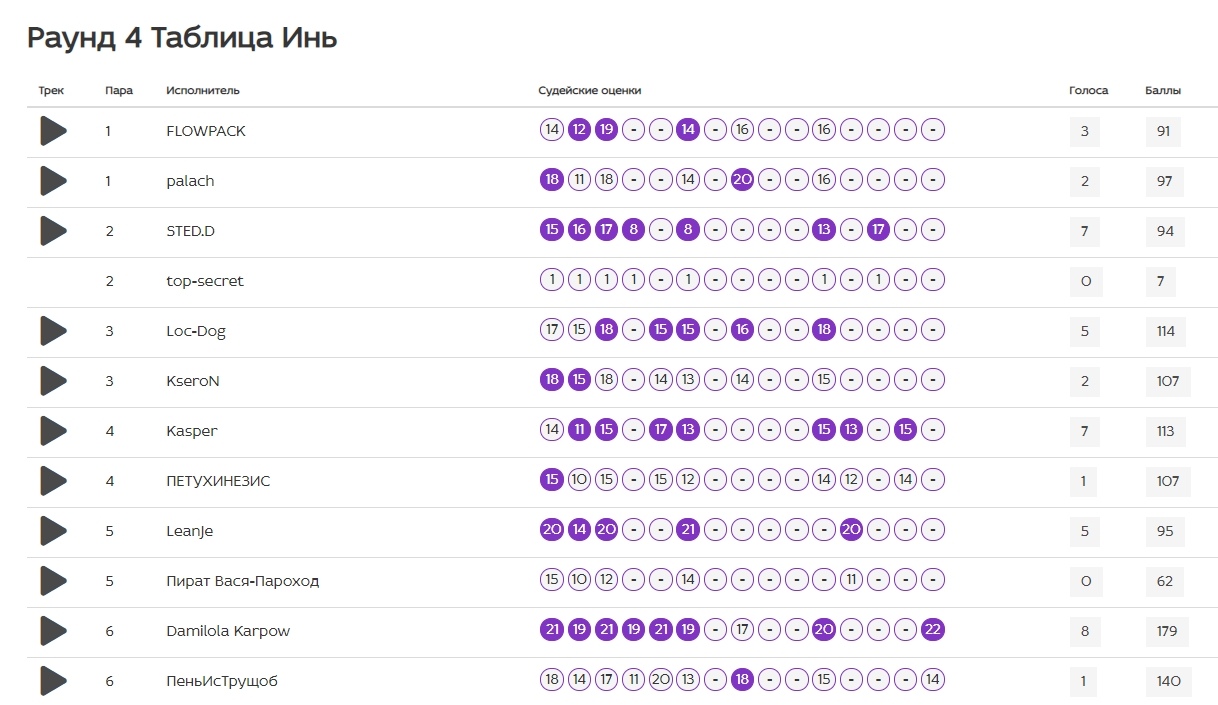Play the KseroN track
Viewport: 1218px width, 705px height.
pyautogui.click(x=53, y=381)
